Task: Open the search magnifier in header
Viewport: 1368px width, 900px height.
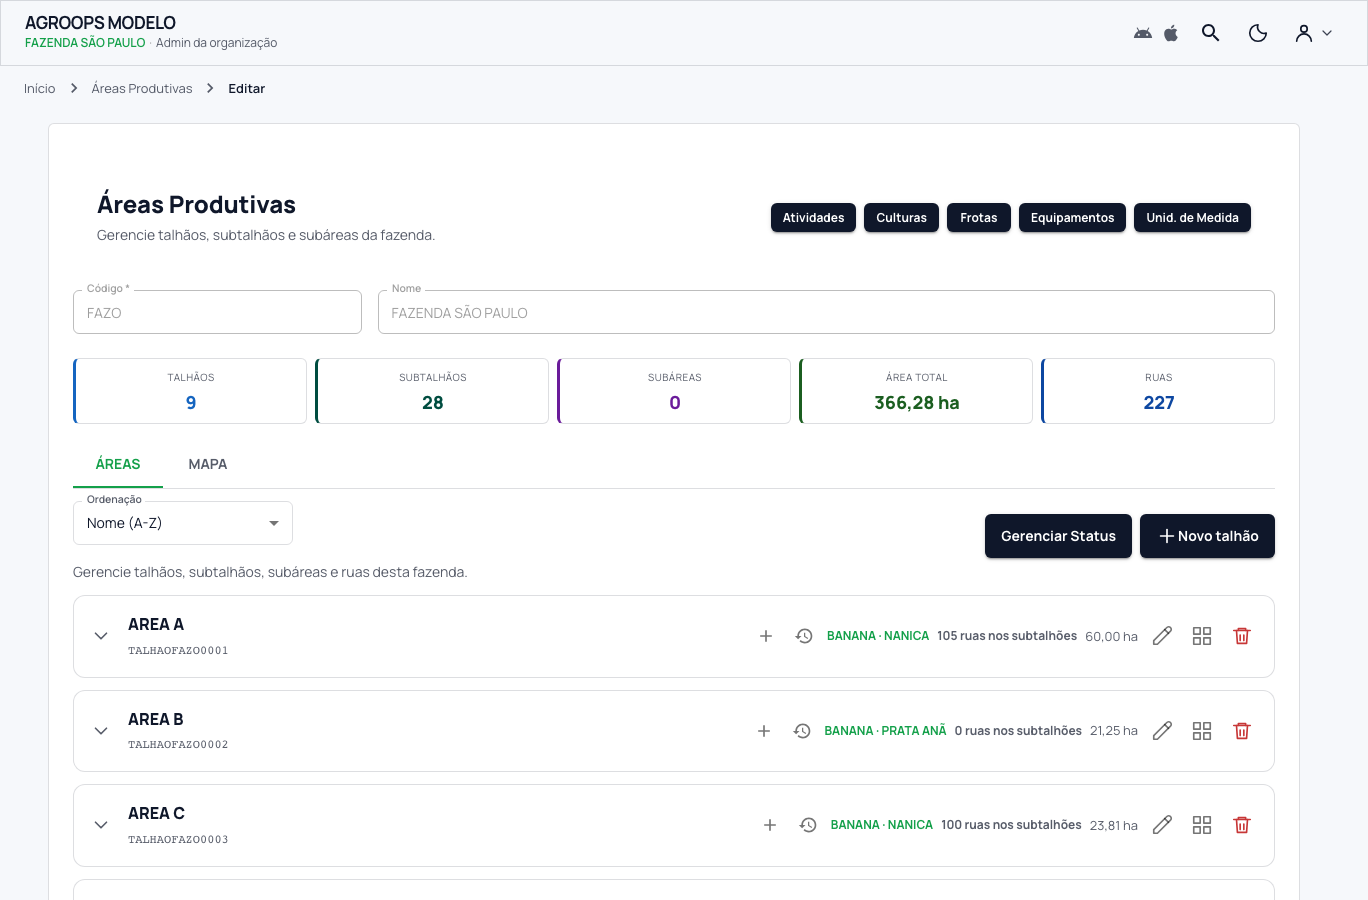Action: coord(1210,33)
